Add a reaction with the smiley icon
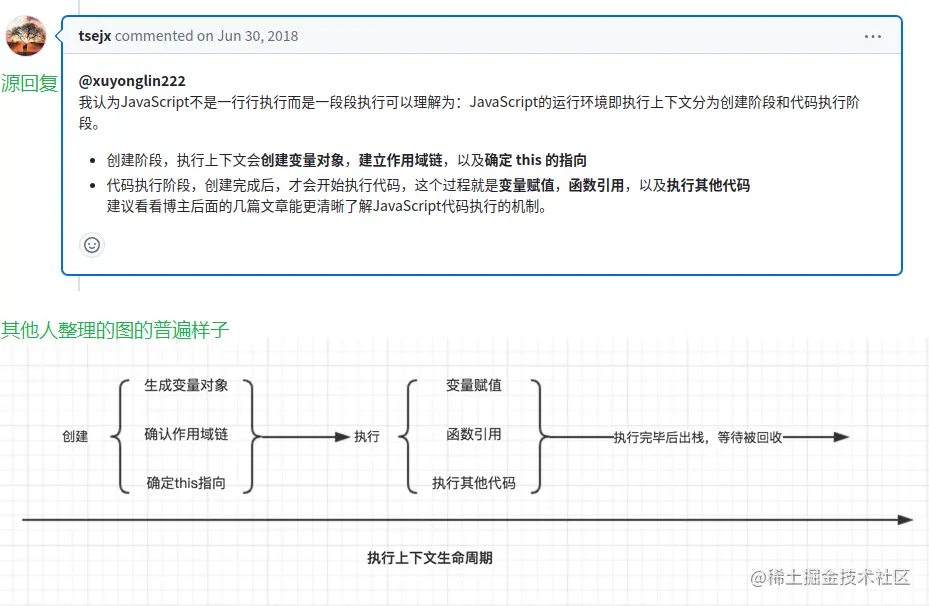The image size is (929, 606). [x=92, y=245]
